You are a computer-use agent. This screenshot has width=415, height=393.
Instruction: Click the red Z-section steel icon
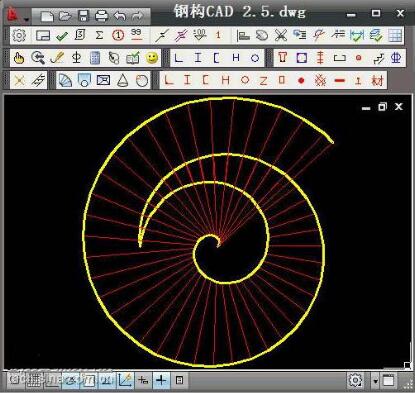click(263, 80)
